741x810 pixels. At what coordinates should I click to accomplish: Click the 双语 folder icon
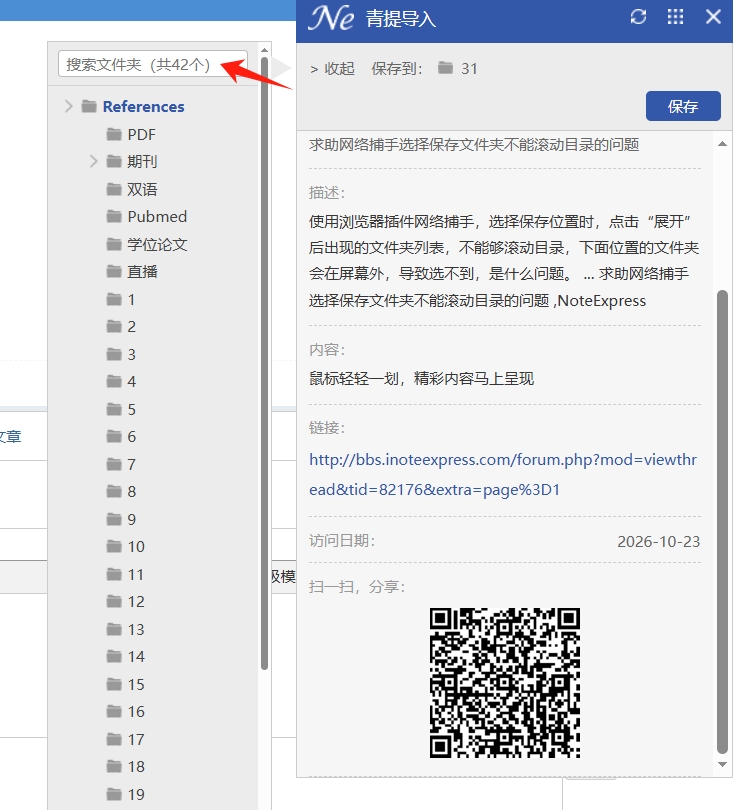coord(114,189)
